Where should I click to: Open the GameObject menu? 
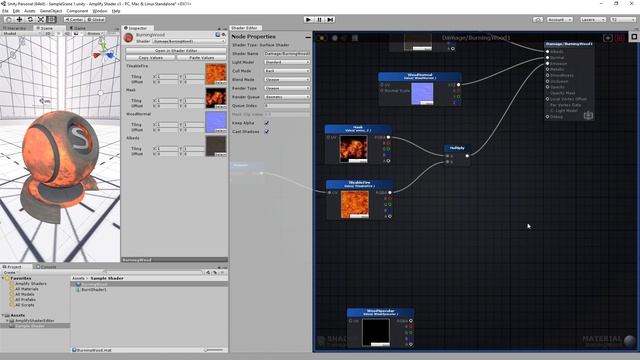click(x=51, y=11)
